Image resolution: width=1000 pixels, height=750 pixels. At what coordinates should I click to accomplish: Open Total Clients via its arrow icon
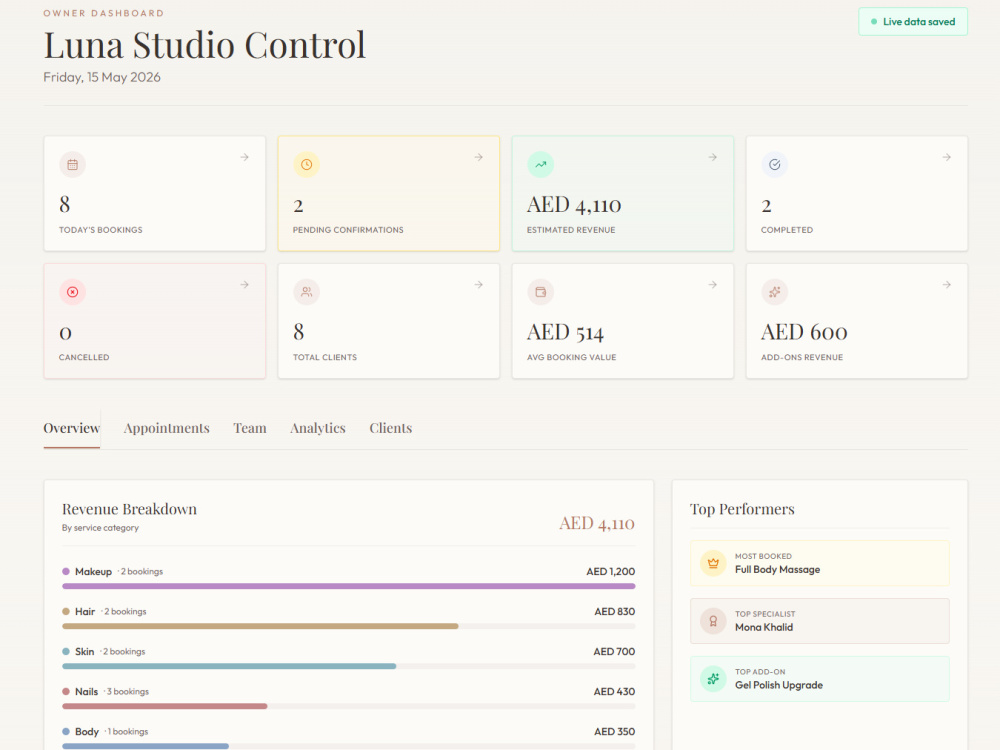pyautogui.click(x=478, y=284)
